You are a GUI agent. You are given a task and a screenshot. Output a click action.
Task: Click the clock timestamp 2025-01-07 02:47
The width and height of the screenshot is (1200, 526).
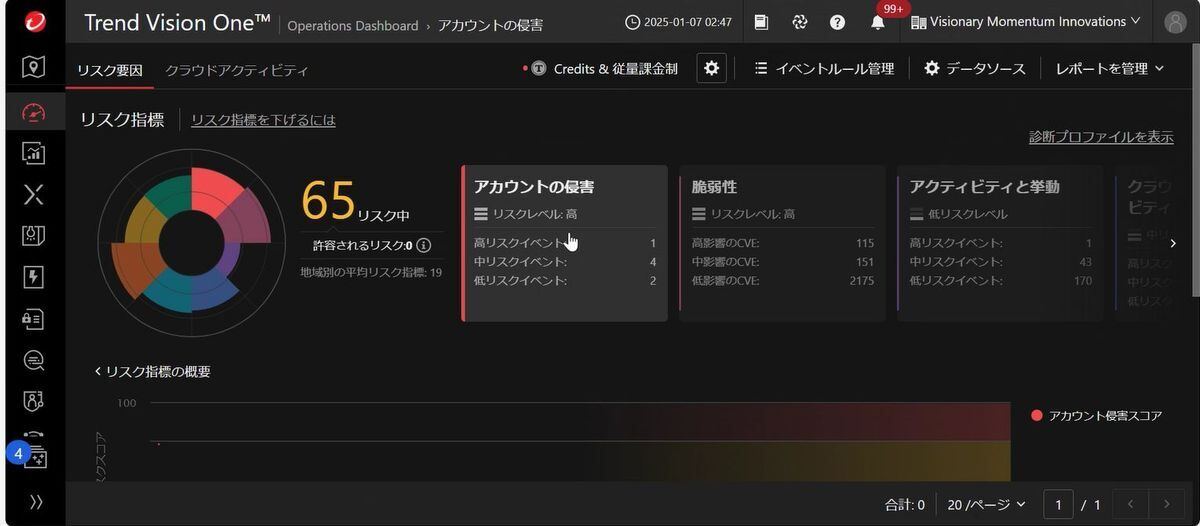pyautogui.click(x=678, y=21)
